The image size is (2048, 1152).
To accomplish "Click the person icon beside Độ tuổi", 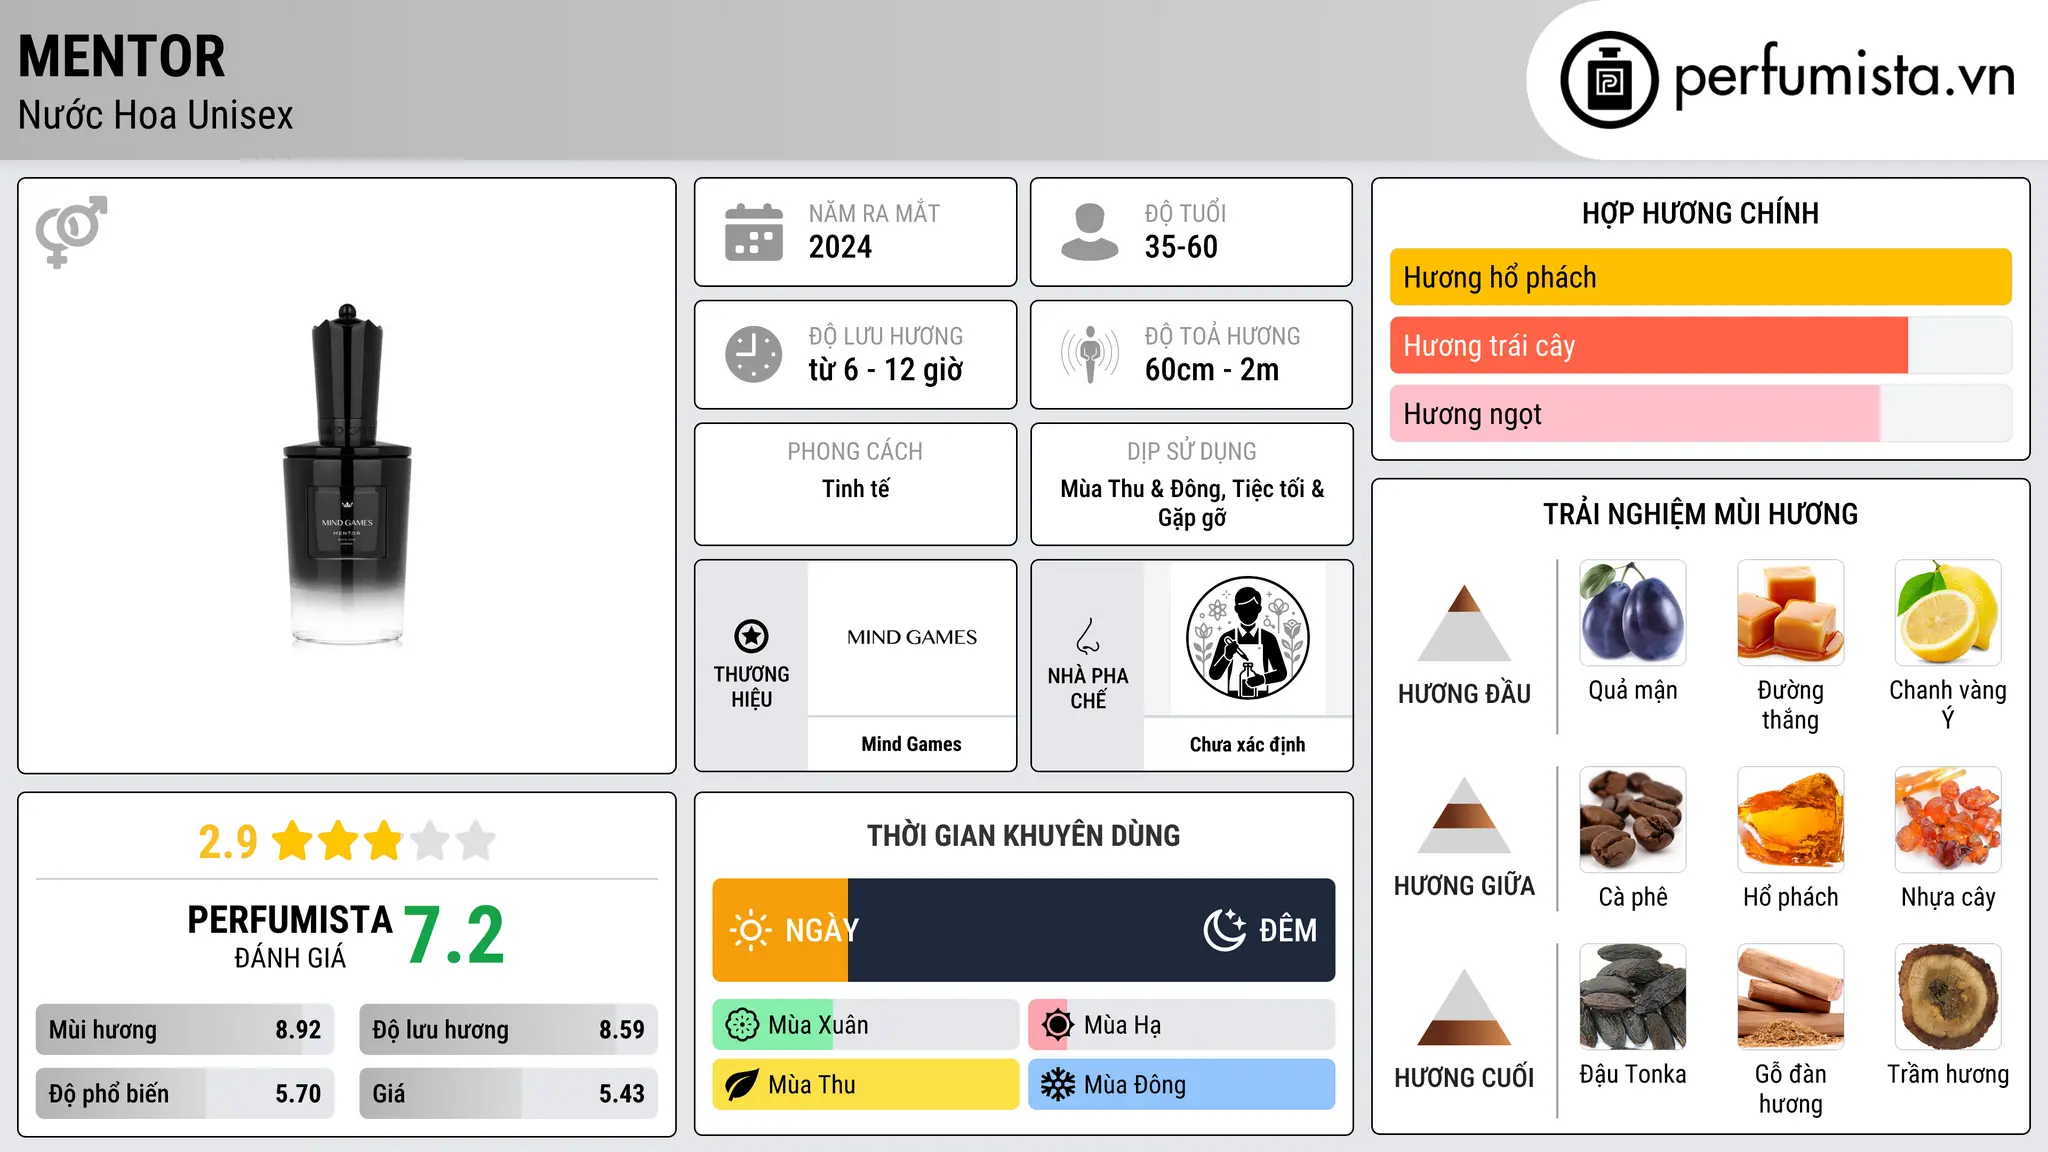I will (1089, 232).
